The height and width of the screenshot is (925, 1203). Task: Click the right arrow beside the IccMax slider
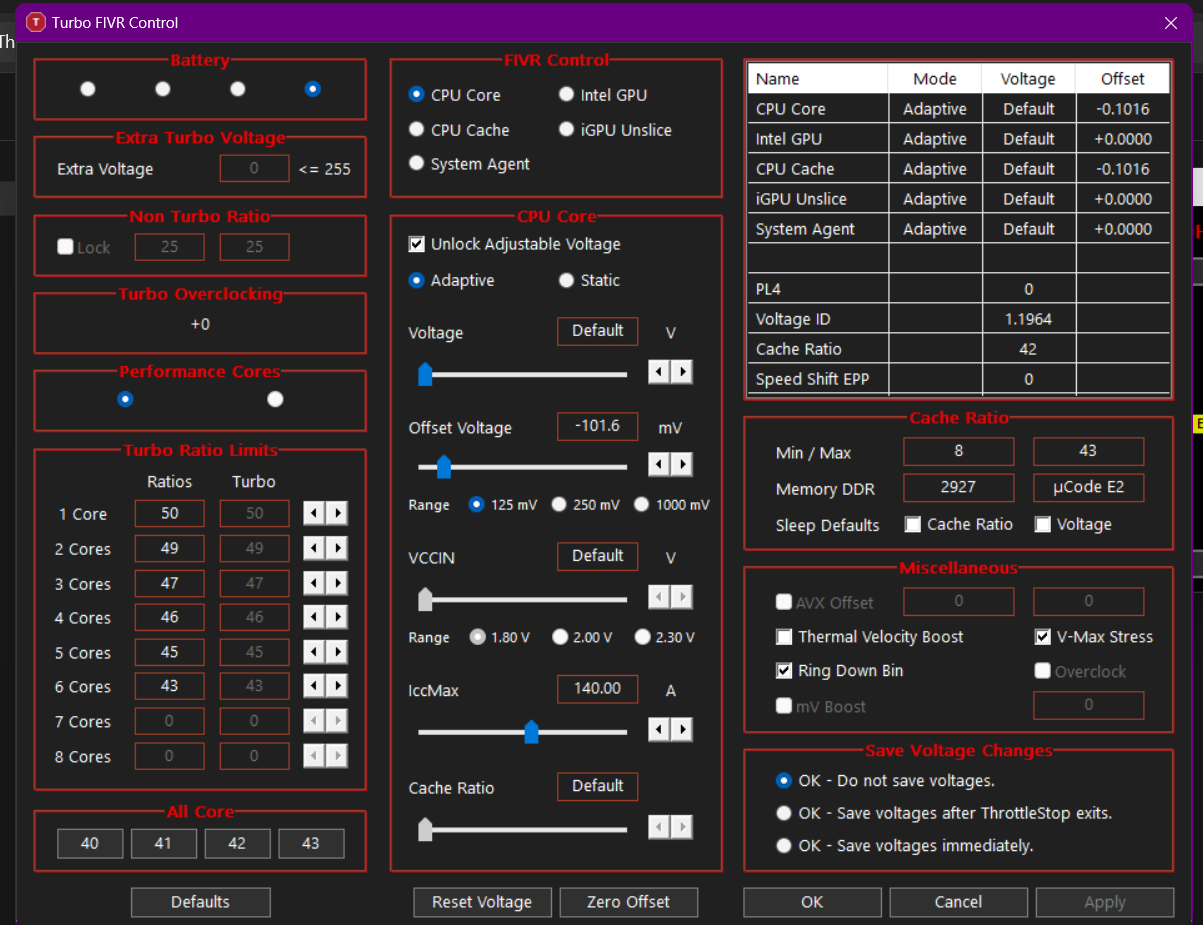pos(682,729)
